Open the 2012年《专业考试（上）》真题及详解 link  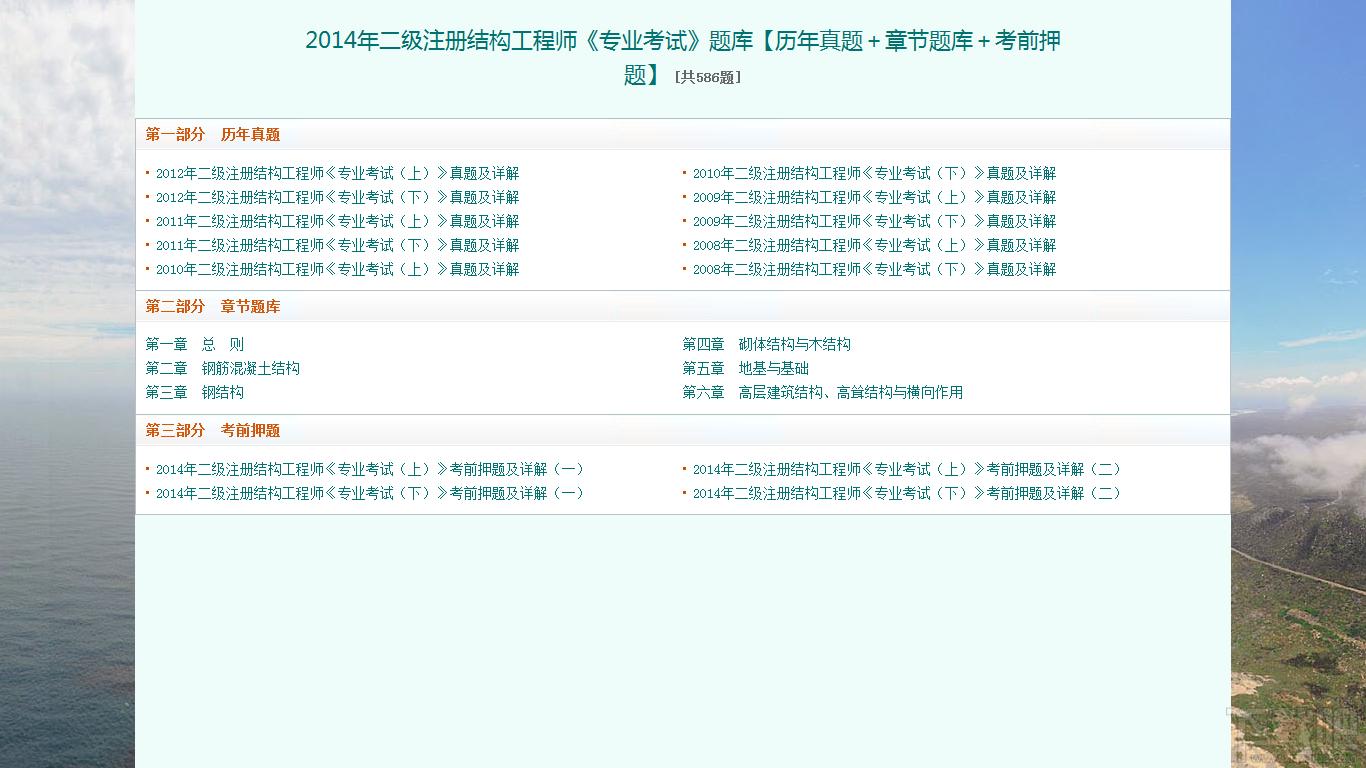click(337, 172)
